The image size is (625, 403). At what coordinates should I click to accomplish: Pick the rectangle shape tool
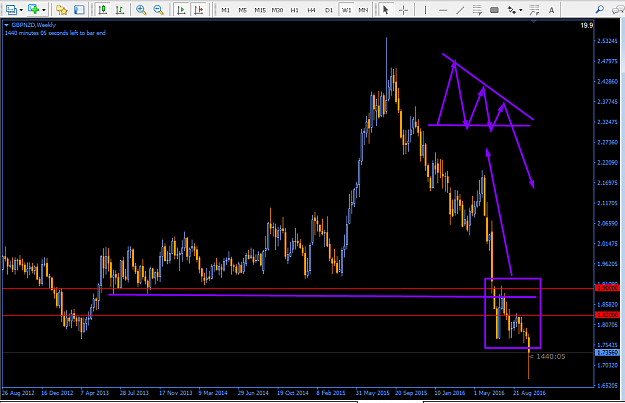494,10
